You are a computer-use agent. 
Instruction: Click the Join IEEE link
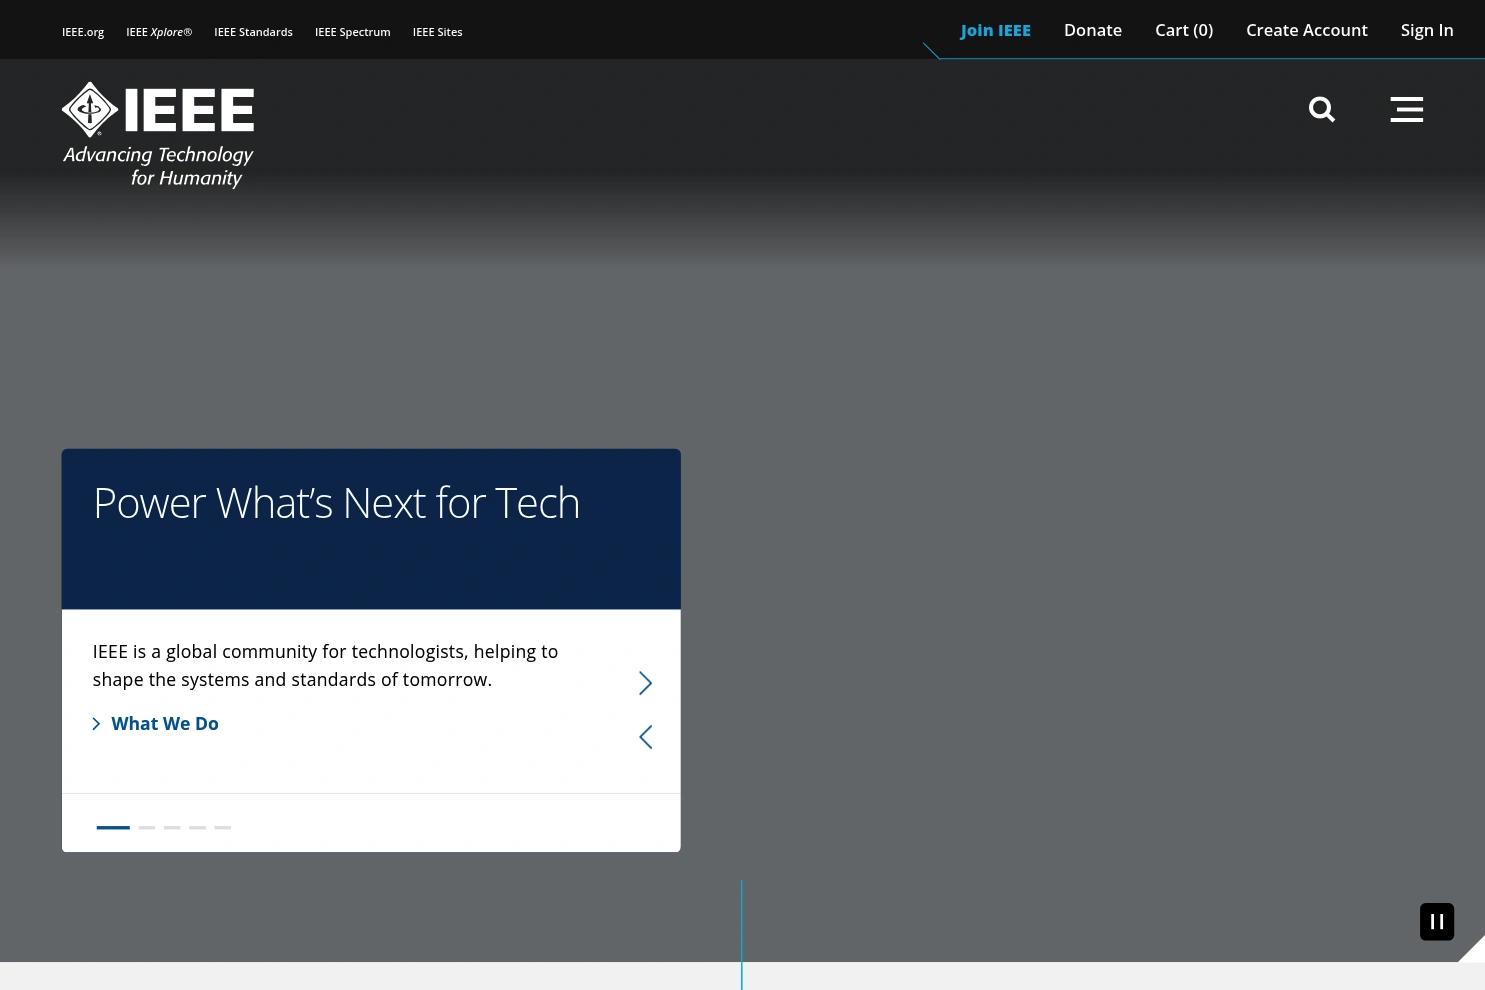pyautogui.click(x=995, y=30)
